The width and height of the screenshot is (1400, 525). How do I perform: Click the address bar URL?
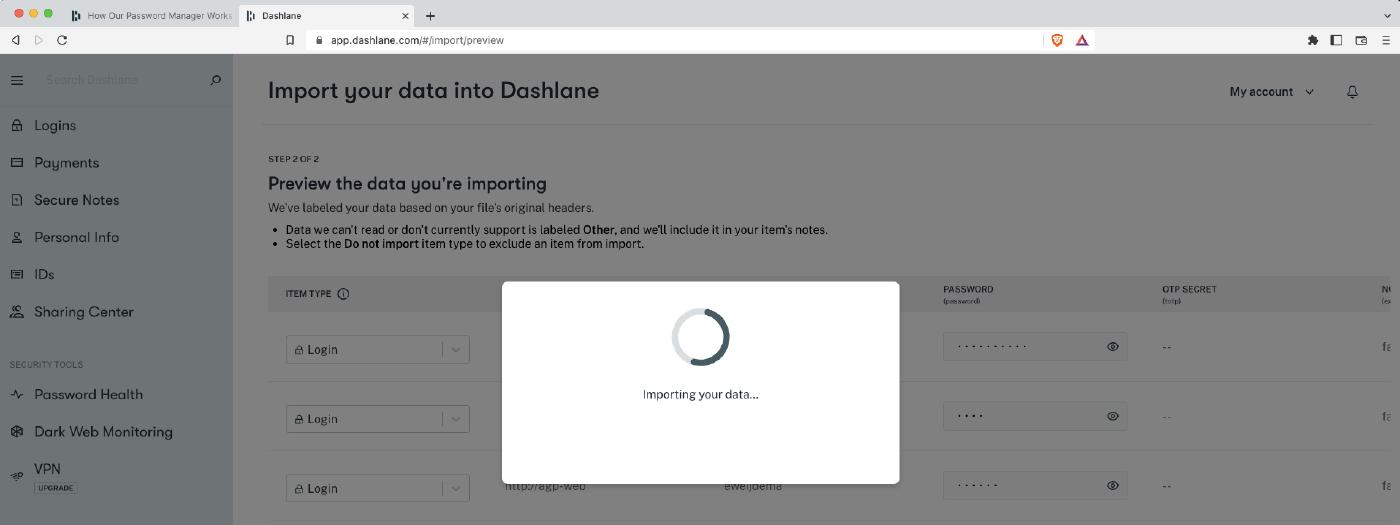[417, 40]
